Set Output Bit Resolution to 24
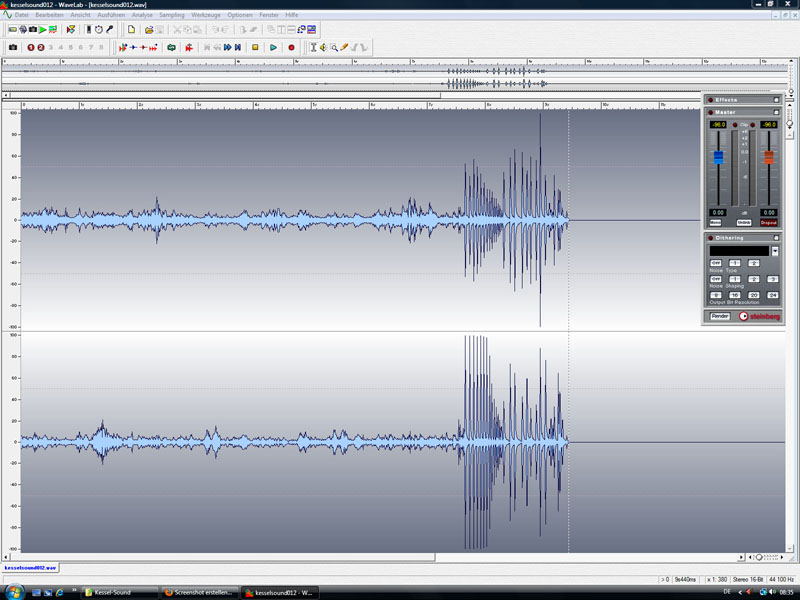Viewport: 800px width, 600px height. coord(772,295)
